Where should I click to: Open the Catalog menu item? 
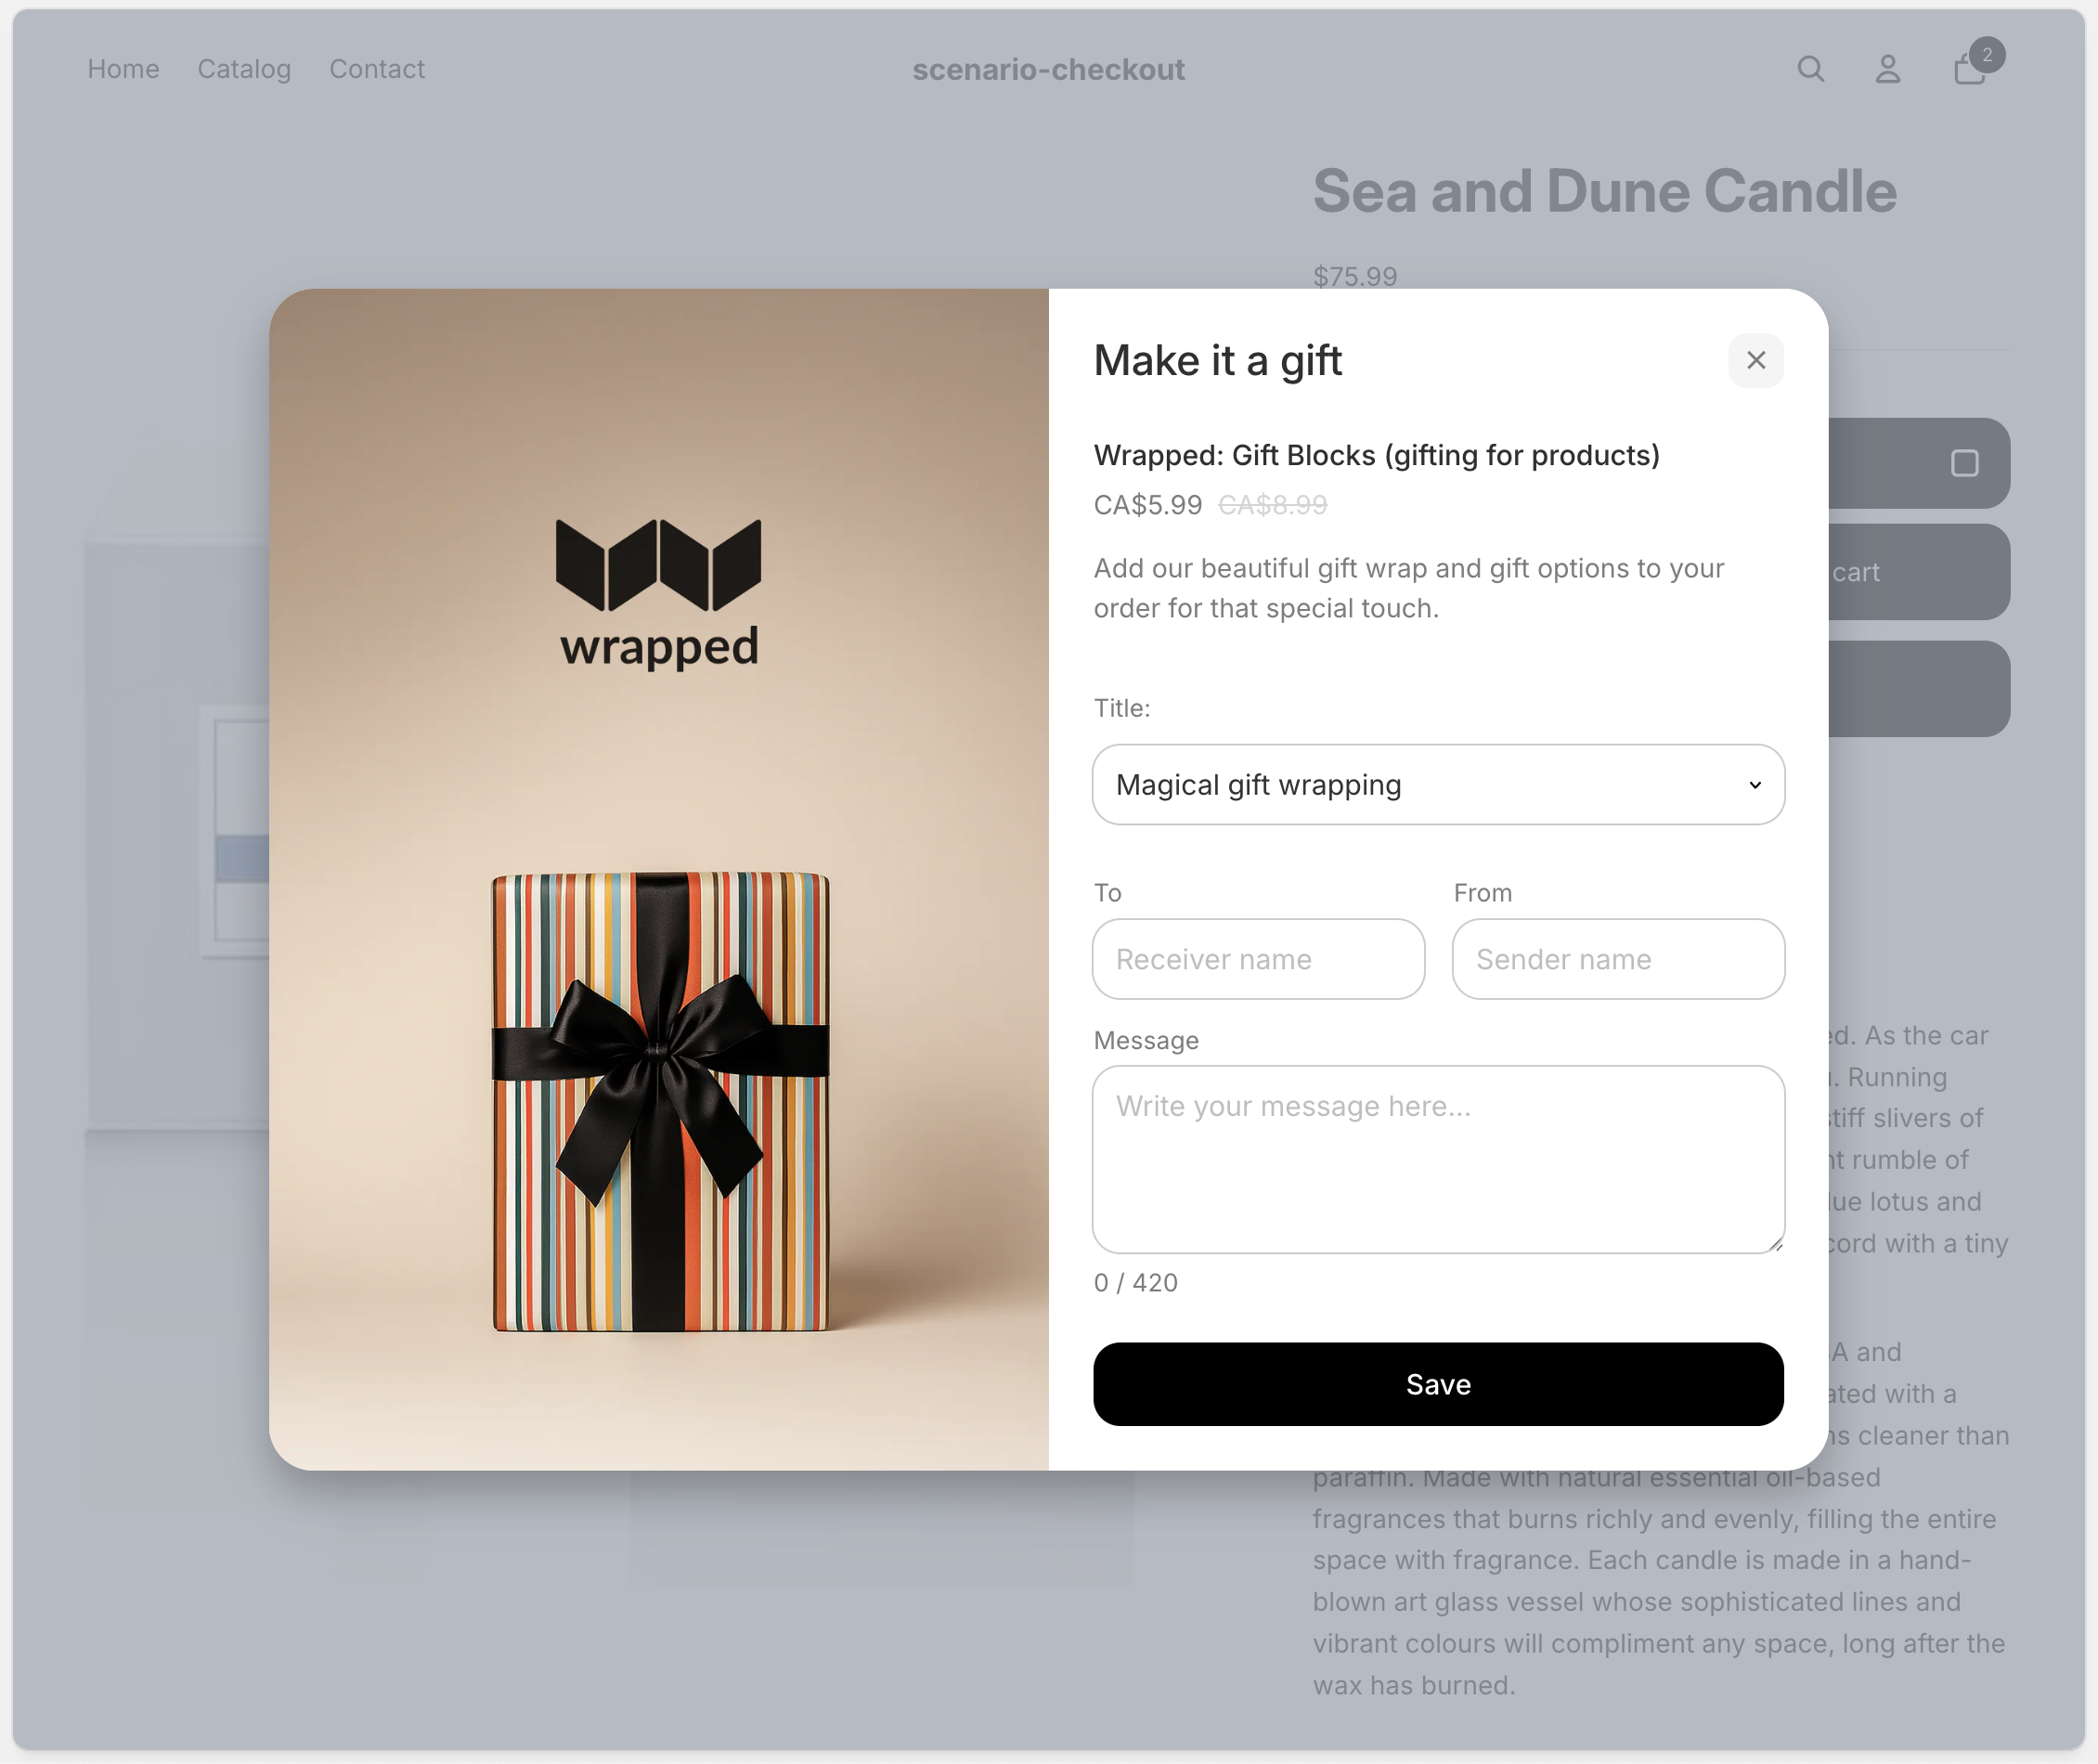pyautogui.click(x=244, y=69)
